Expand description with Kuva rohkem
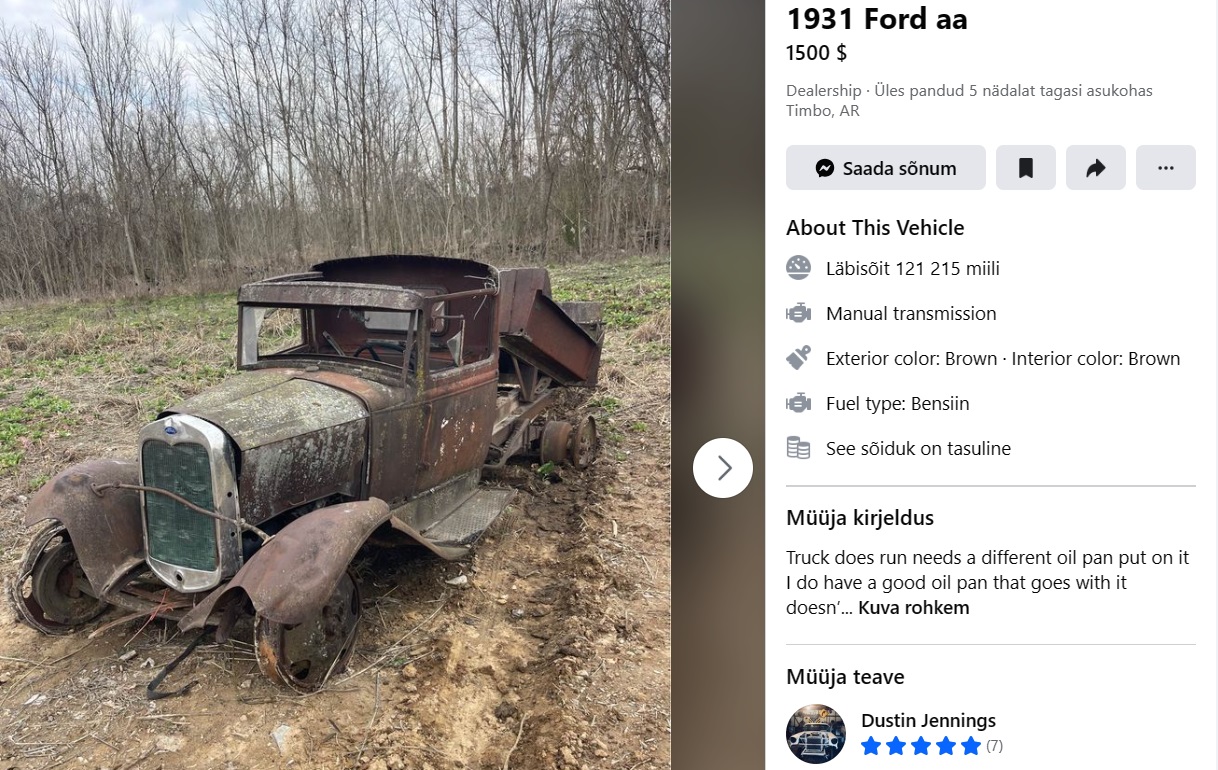This screenshot has height=770, width=1218. tap(913, 608)
